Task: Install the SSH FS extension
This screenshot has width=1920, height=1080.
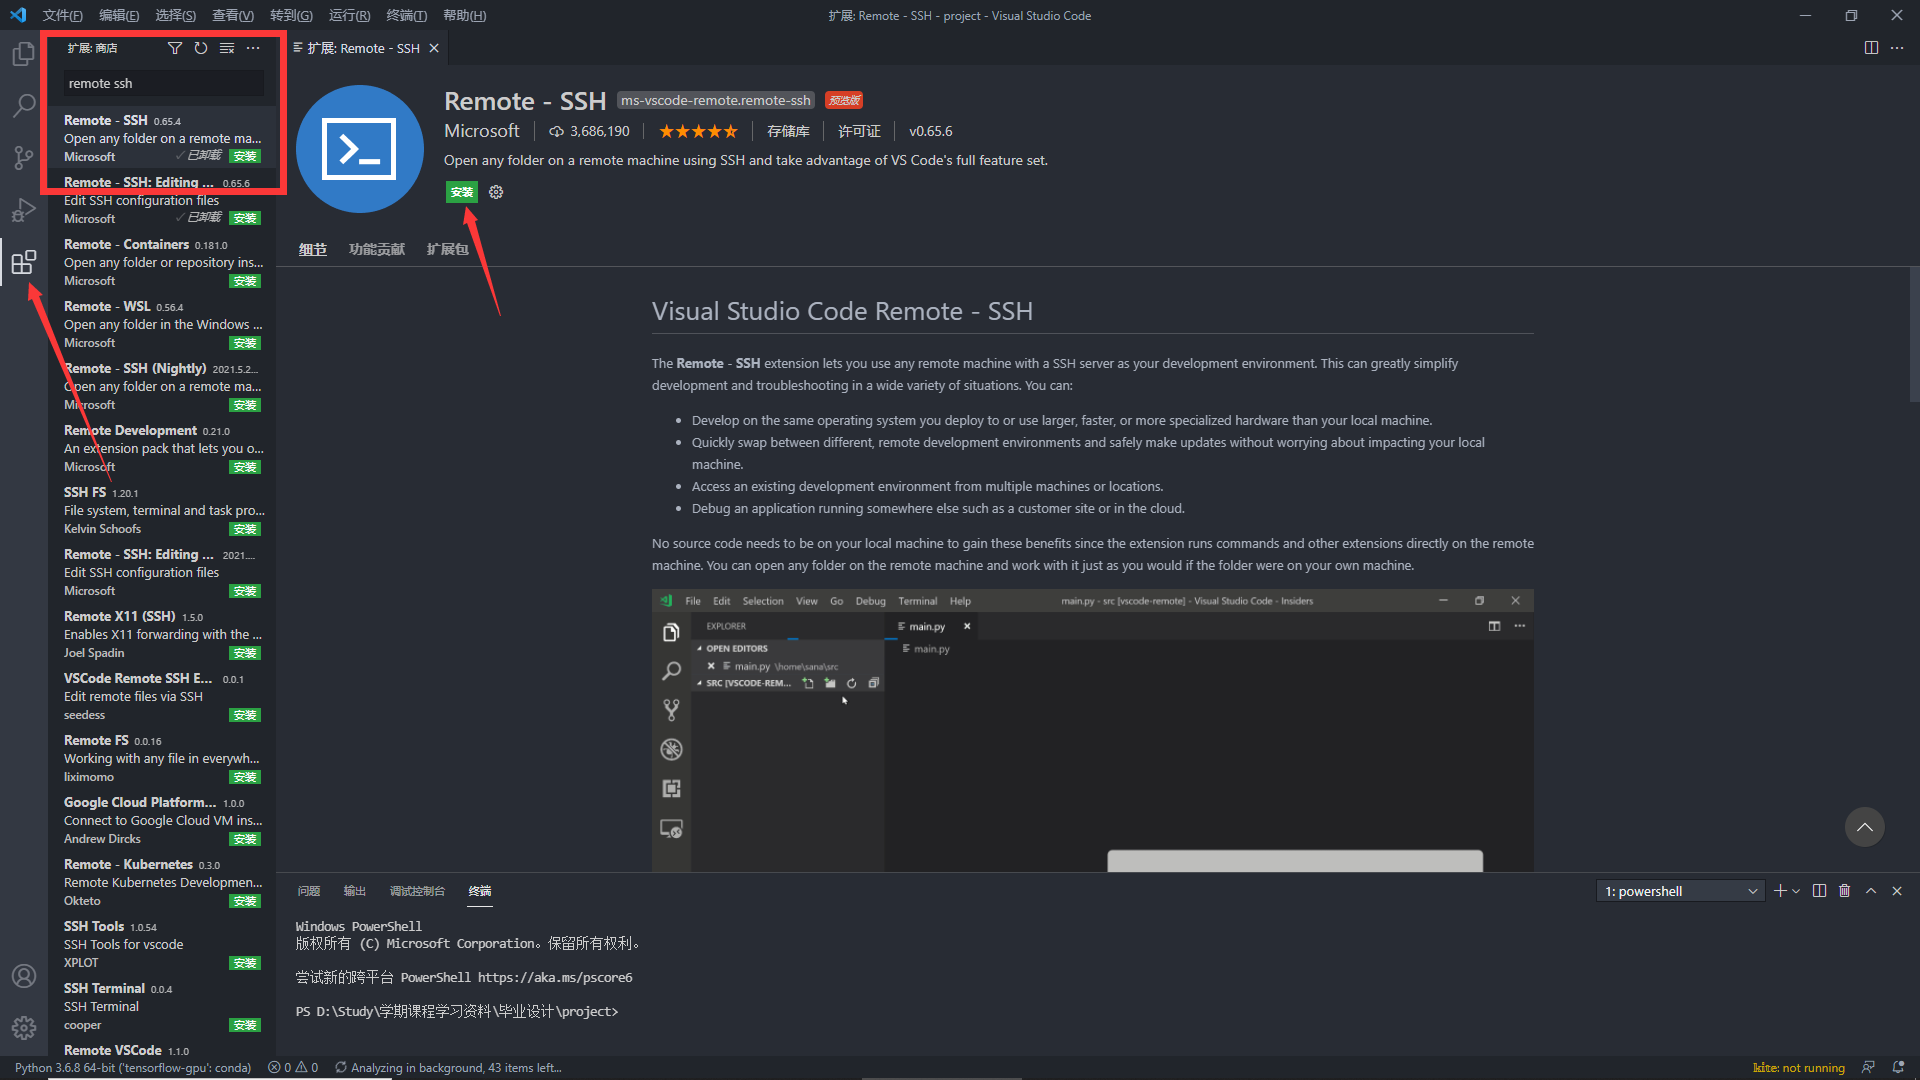Action: (x=245, y=529)
